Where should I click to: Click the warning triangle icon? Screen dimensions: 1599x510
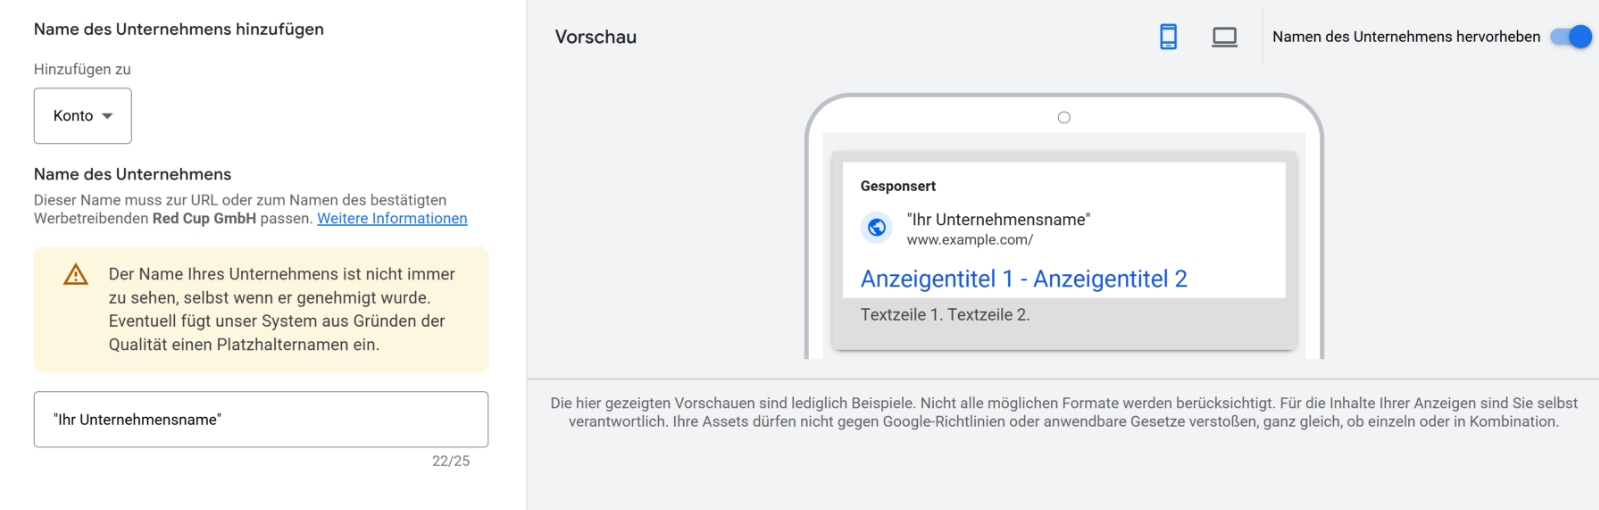coord(76,275)
